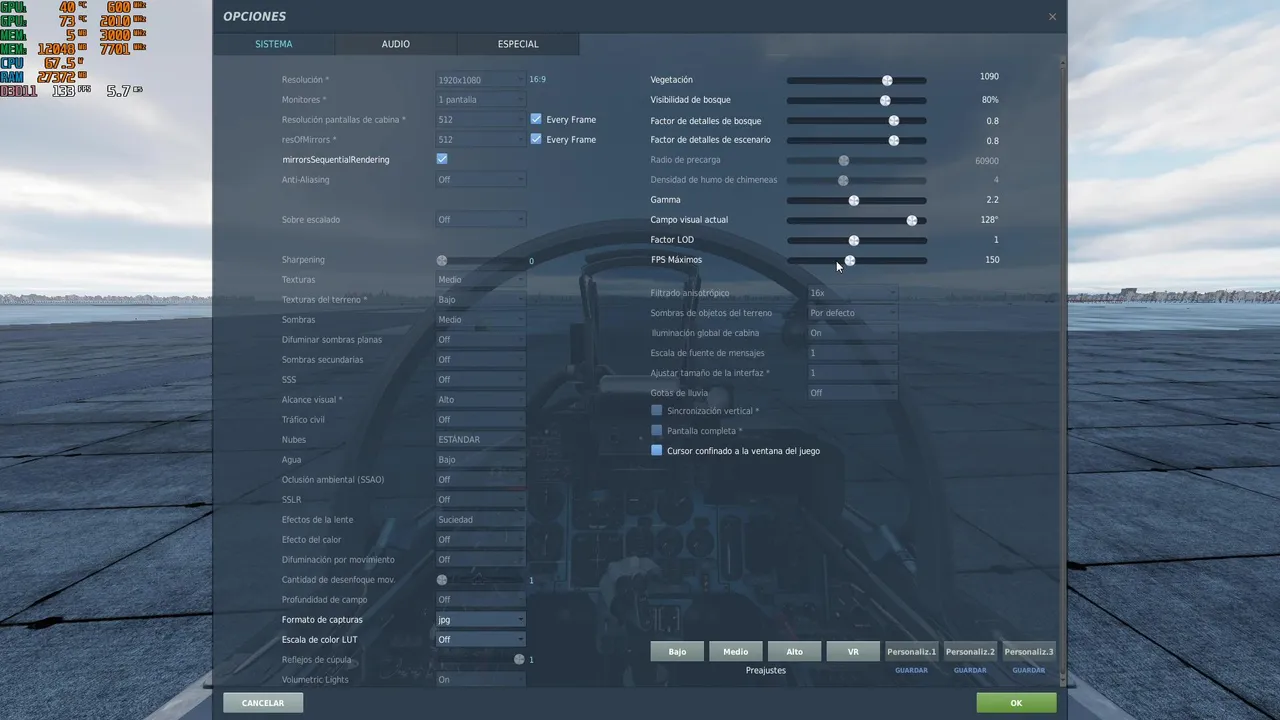
Task: Open the Sobre escalado dropdown
Action: tap(480, 220)
